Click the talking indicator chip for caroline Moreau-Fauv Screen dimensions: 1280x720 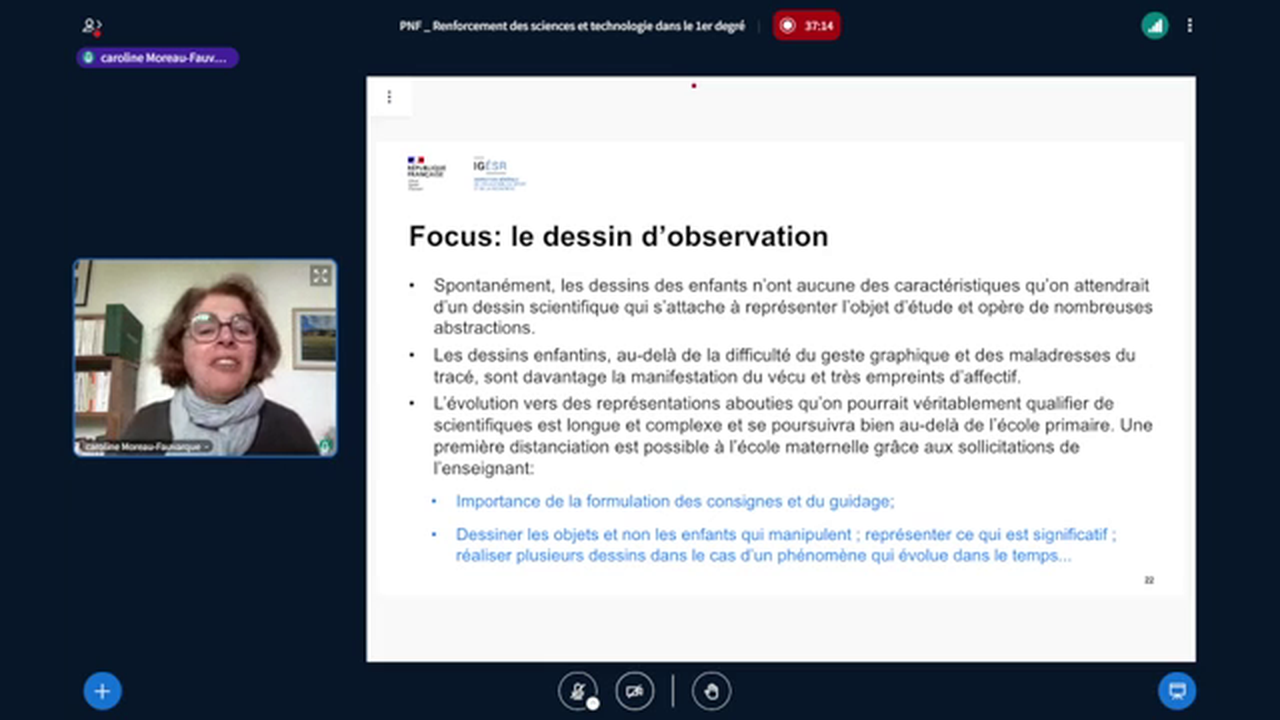[157, 58]
